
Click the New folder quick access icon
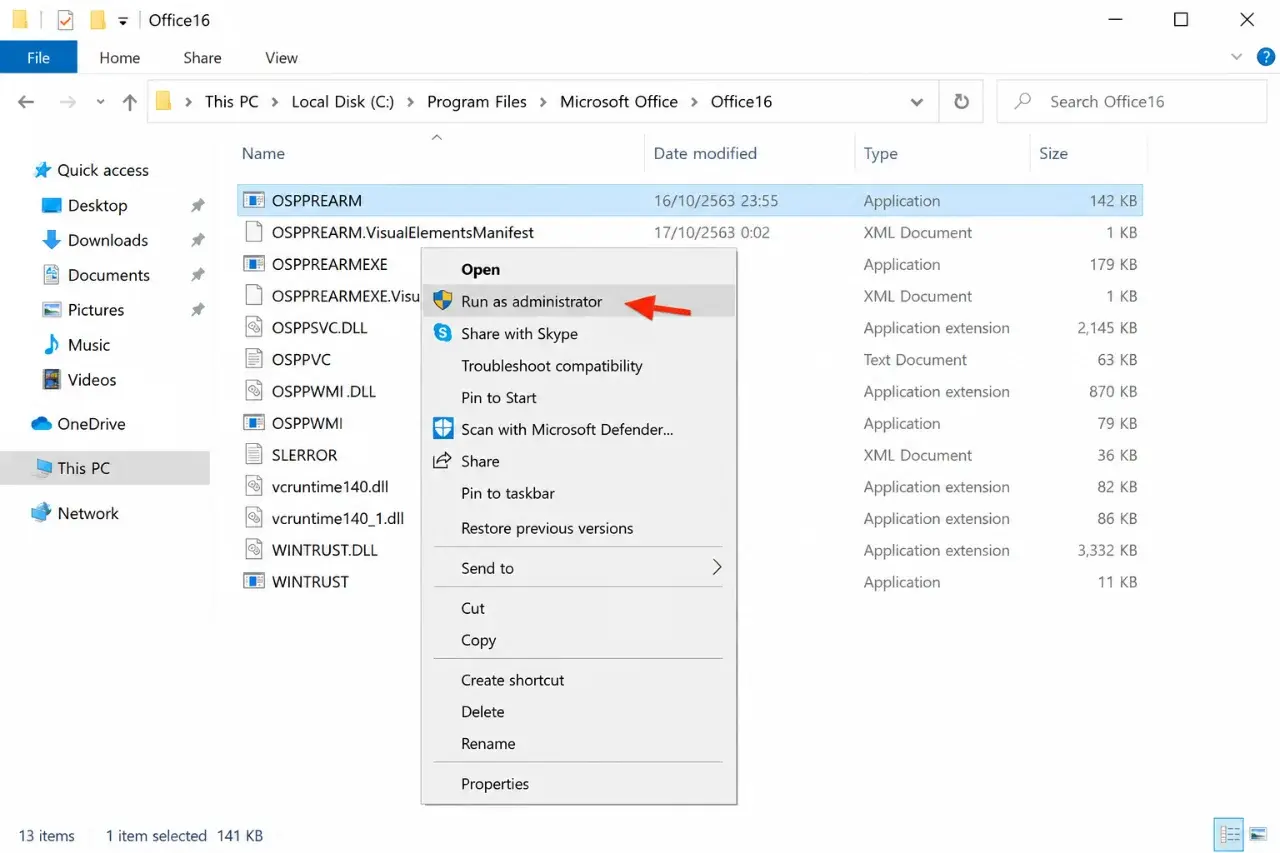[x=97, y=20]
